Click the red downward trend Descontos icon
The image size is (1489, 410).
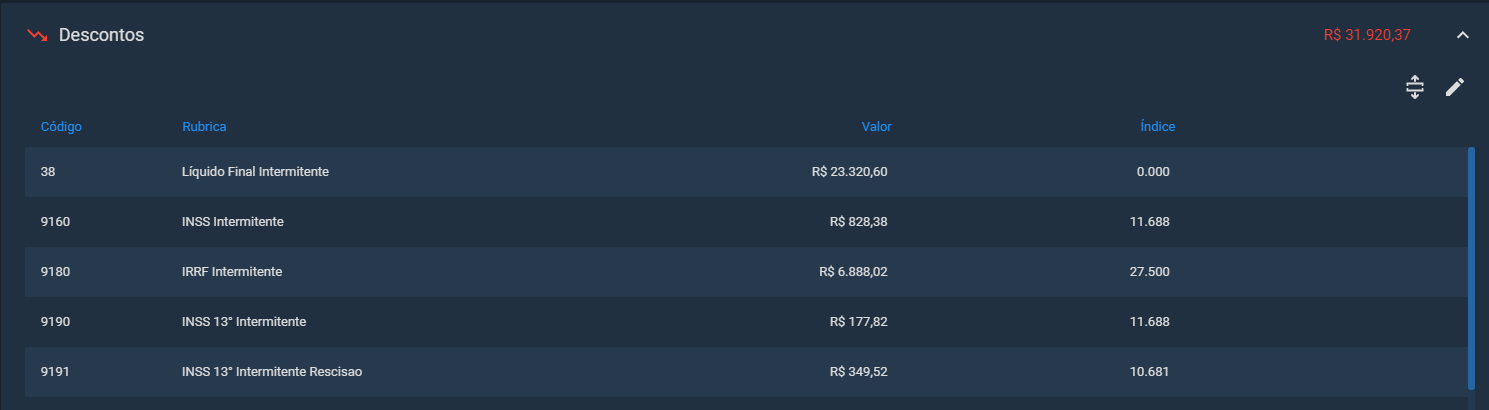click(x=37, y=35)
